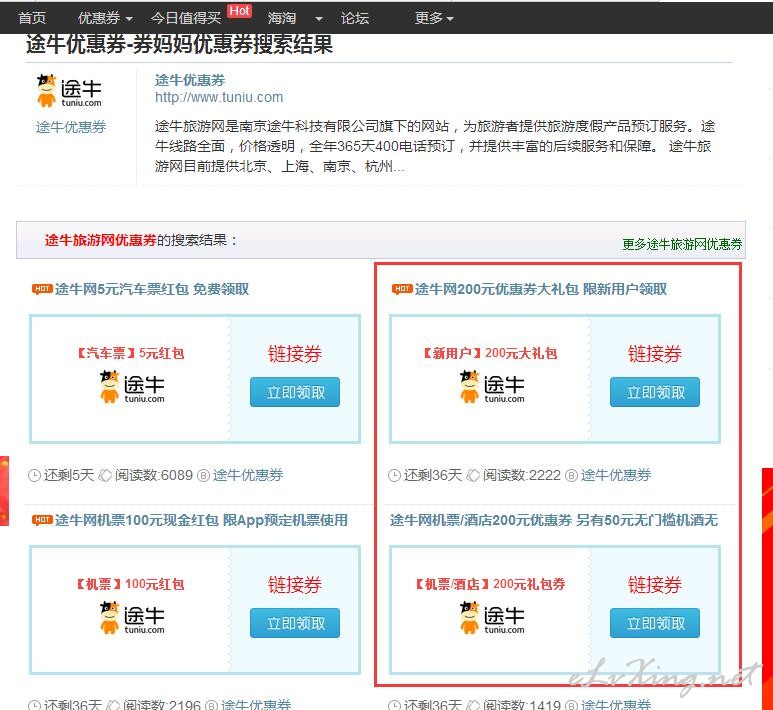The width and height of the screenshot is (773, 710).
Task: Open 途牛优惠券 link after 阅读数:2222
Action: [616, 475]
